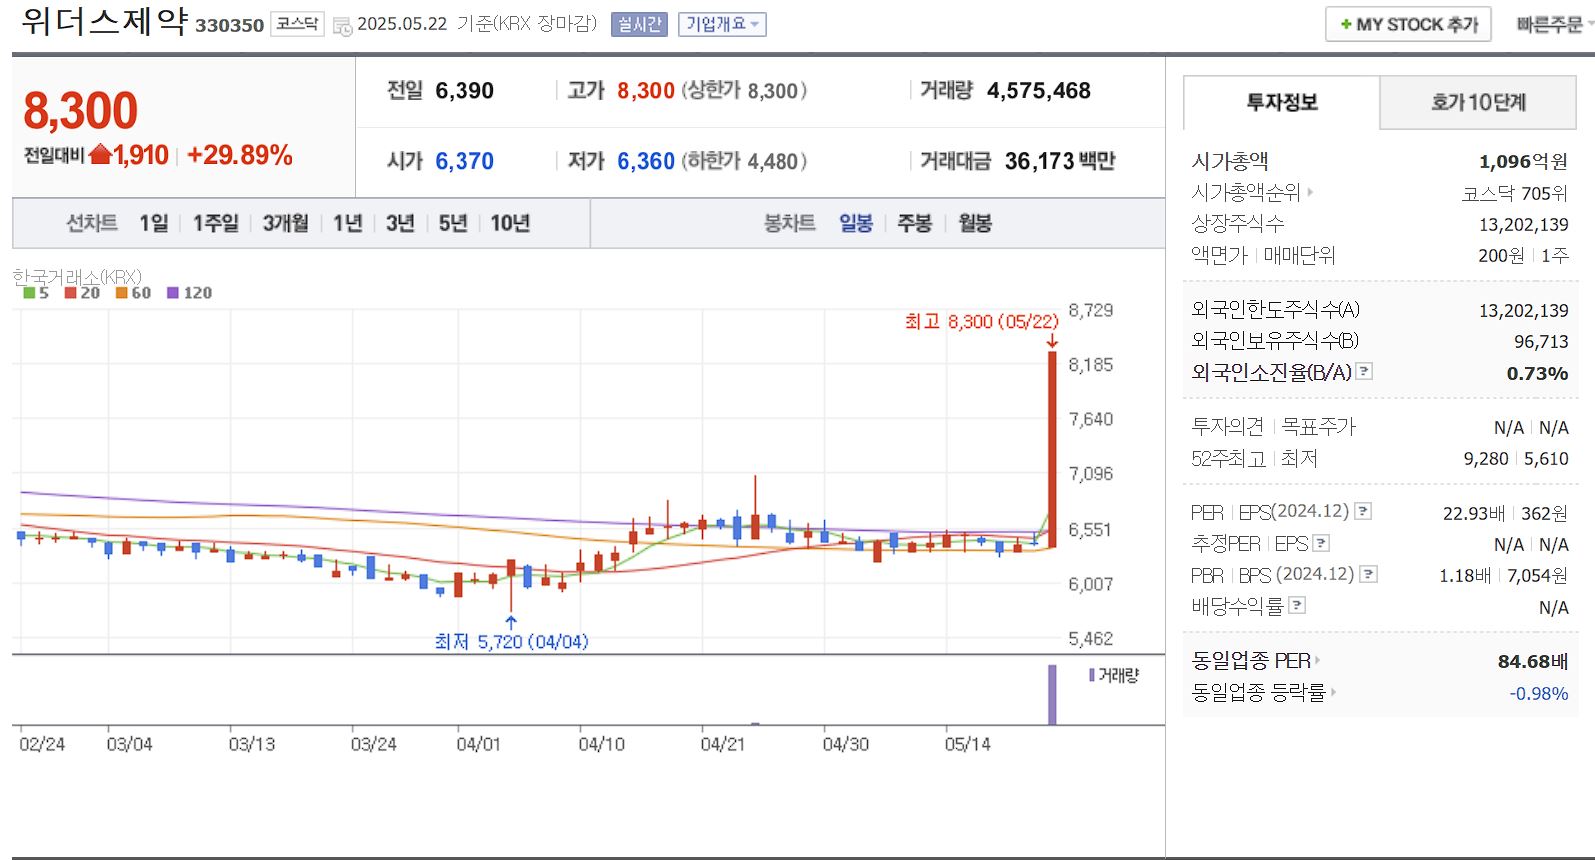Click the 실시간 button

click(x=640, y=24)
